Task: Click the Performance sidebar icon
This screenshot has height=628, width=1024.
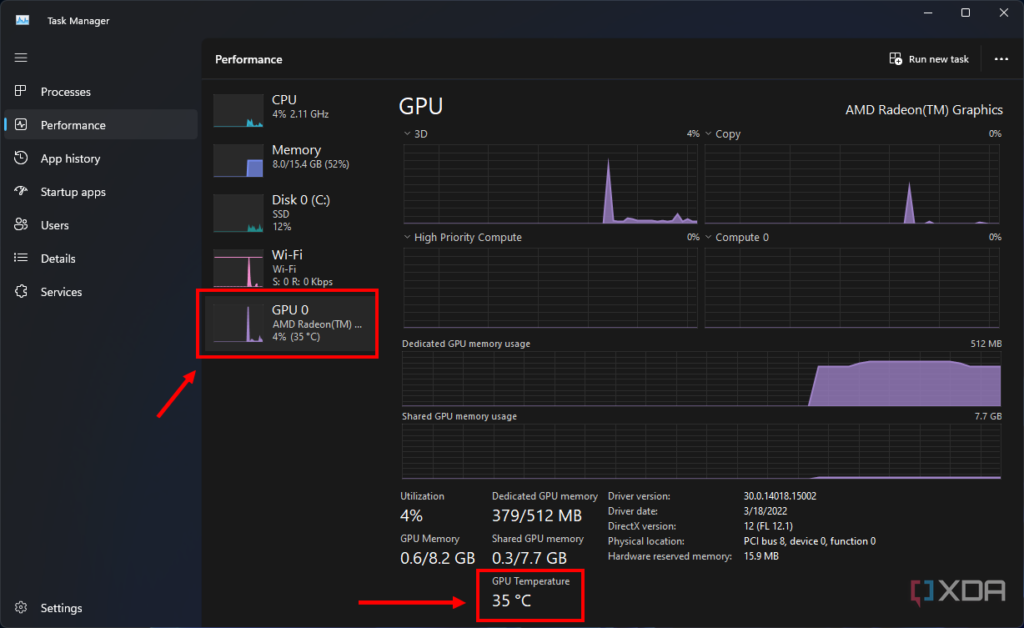Action: (x=21, y=124)
